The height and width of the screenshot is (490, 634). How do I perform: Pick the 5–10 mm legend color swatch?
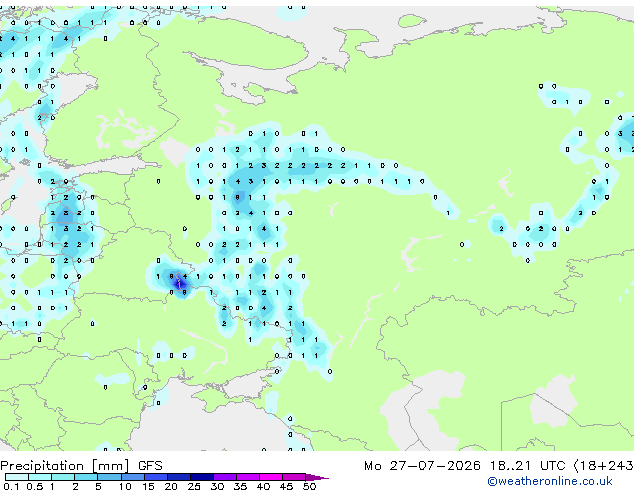(x=109, y=477)
